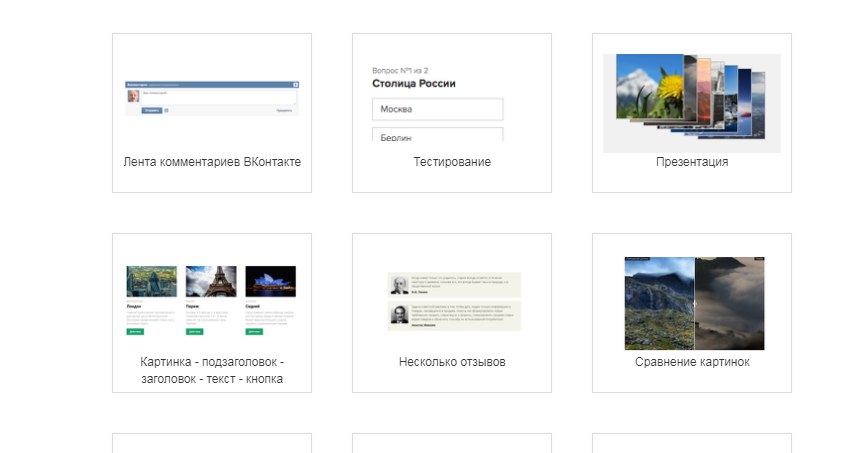Click the Несколько отзывов label
Screen dimensions: 848x453
(452, 362)
